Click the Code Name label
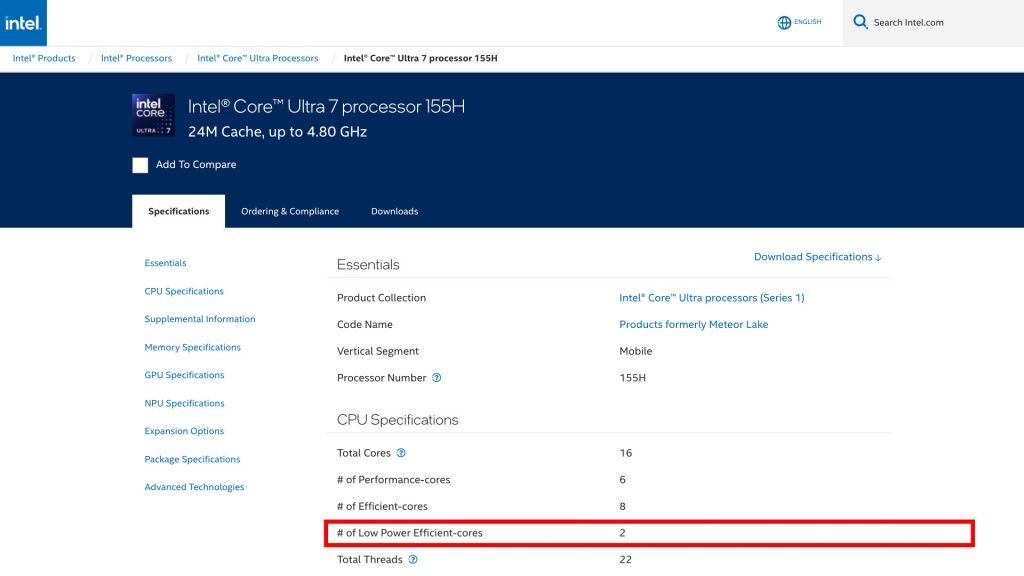The width and height of the screenshot is (1024, 576). [x=364, y=325]
